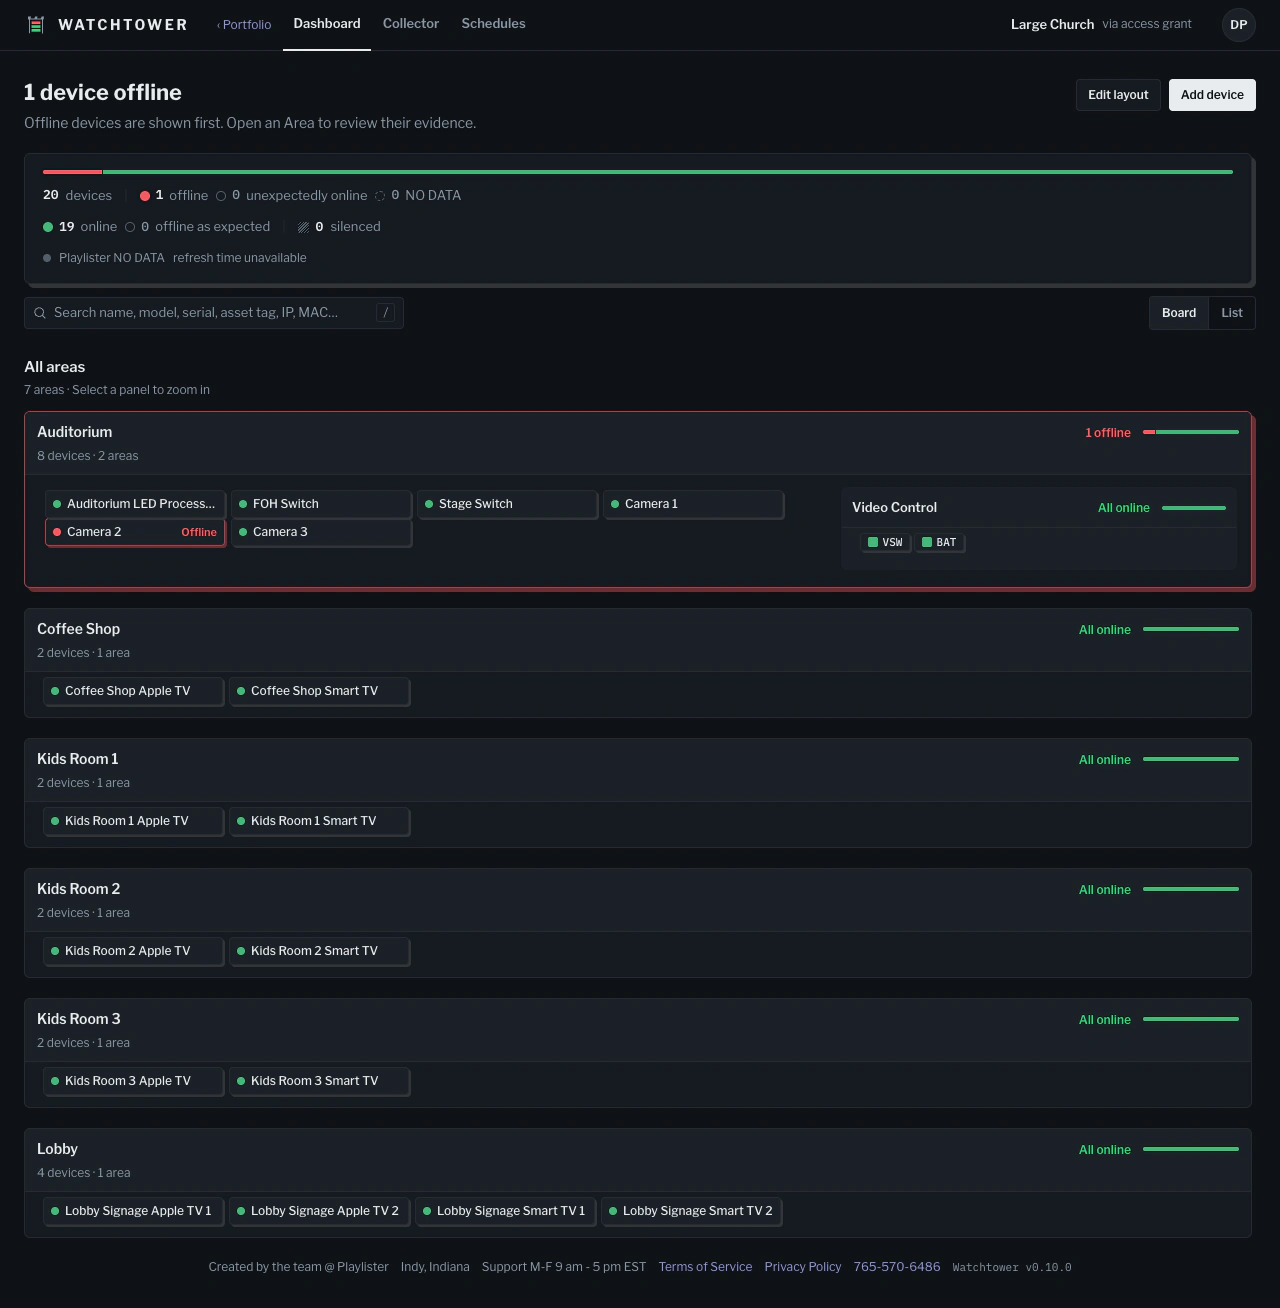The image size is (1280, 1308).
Task: Select Kids Room 1 Apple TV
Action: [x=133, y=821]
